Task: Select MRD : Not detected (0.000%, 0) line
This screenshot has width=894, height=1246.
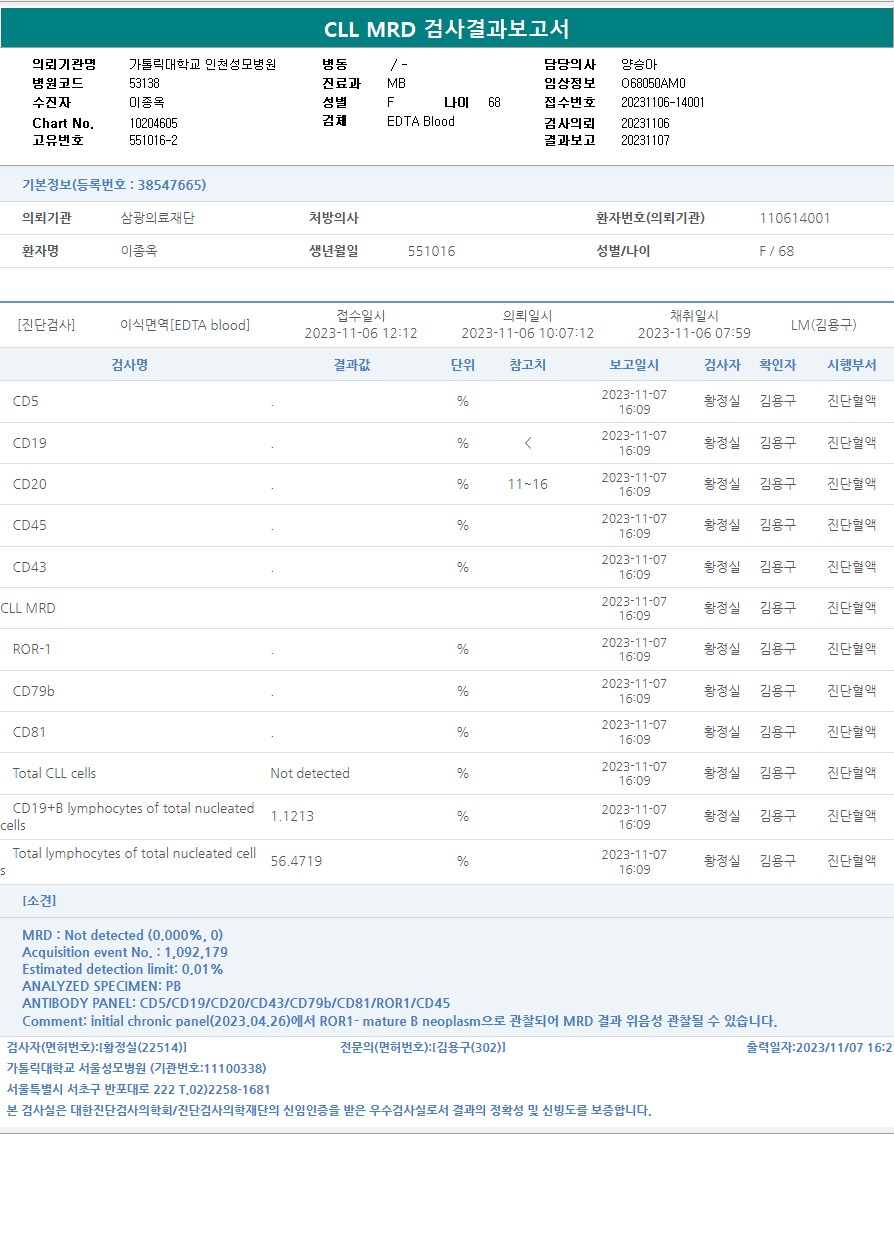Action: tap(122, 935)
